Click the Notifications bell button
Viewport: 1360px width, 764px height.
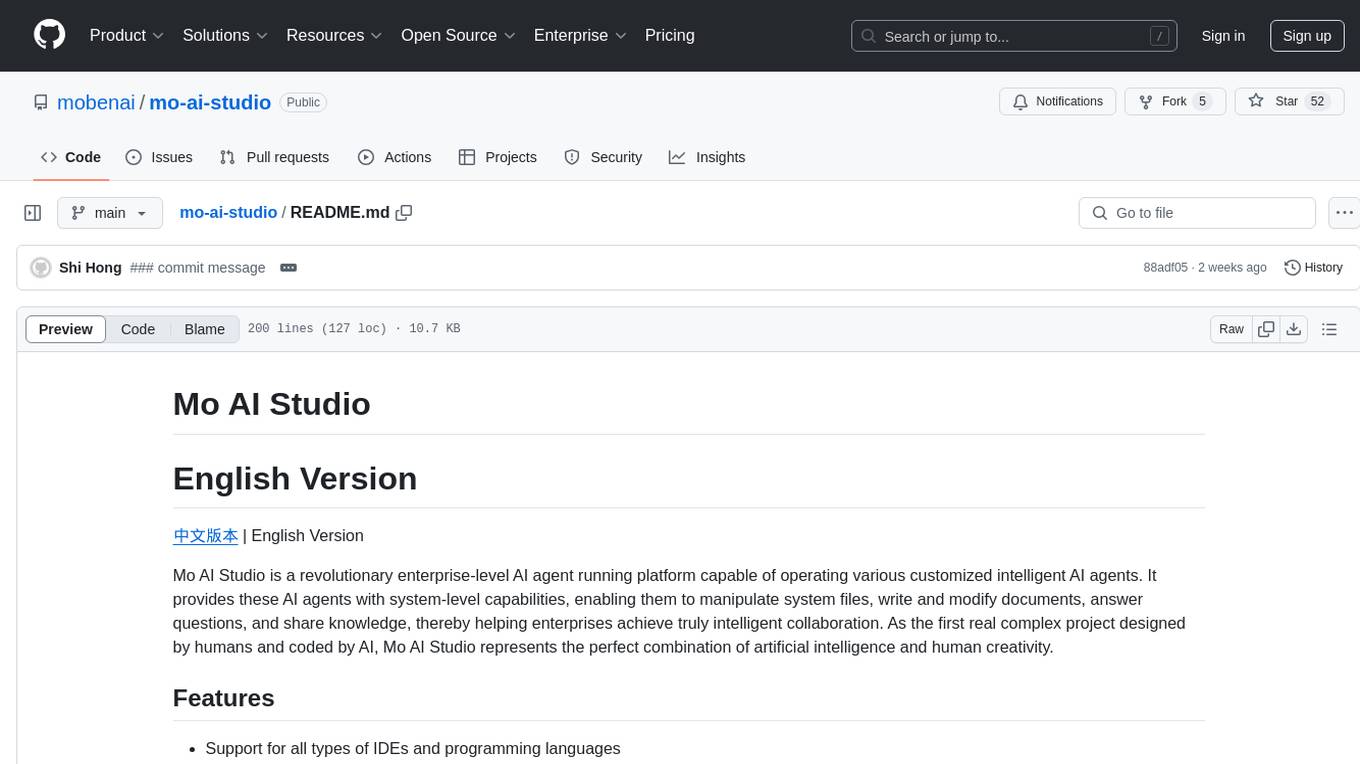click(x=1058, y=102)
